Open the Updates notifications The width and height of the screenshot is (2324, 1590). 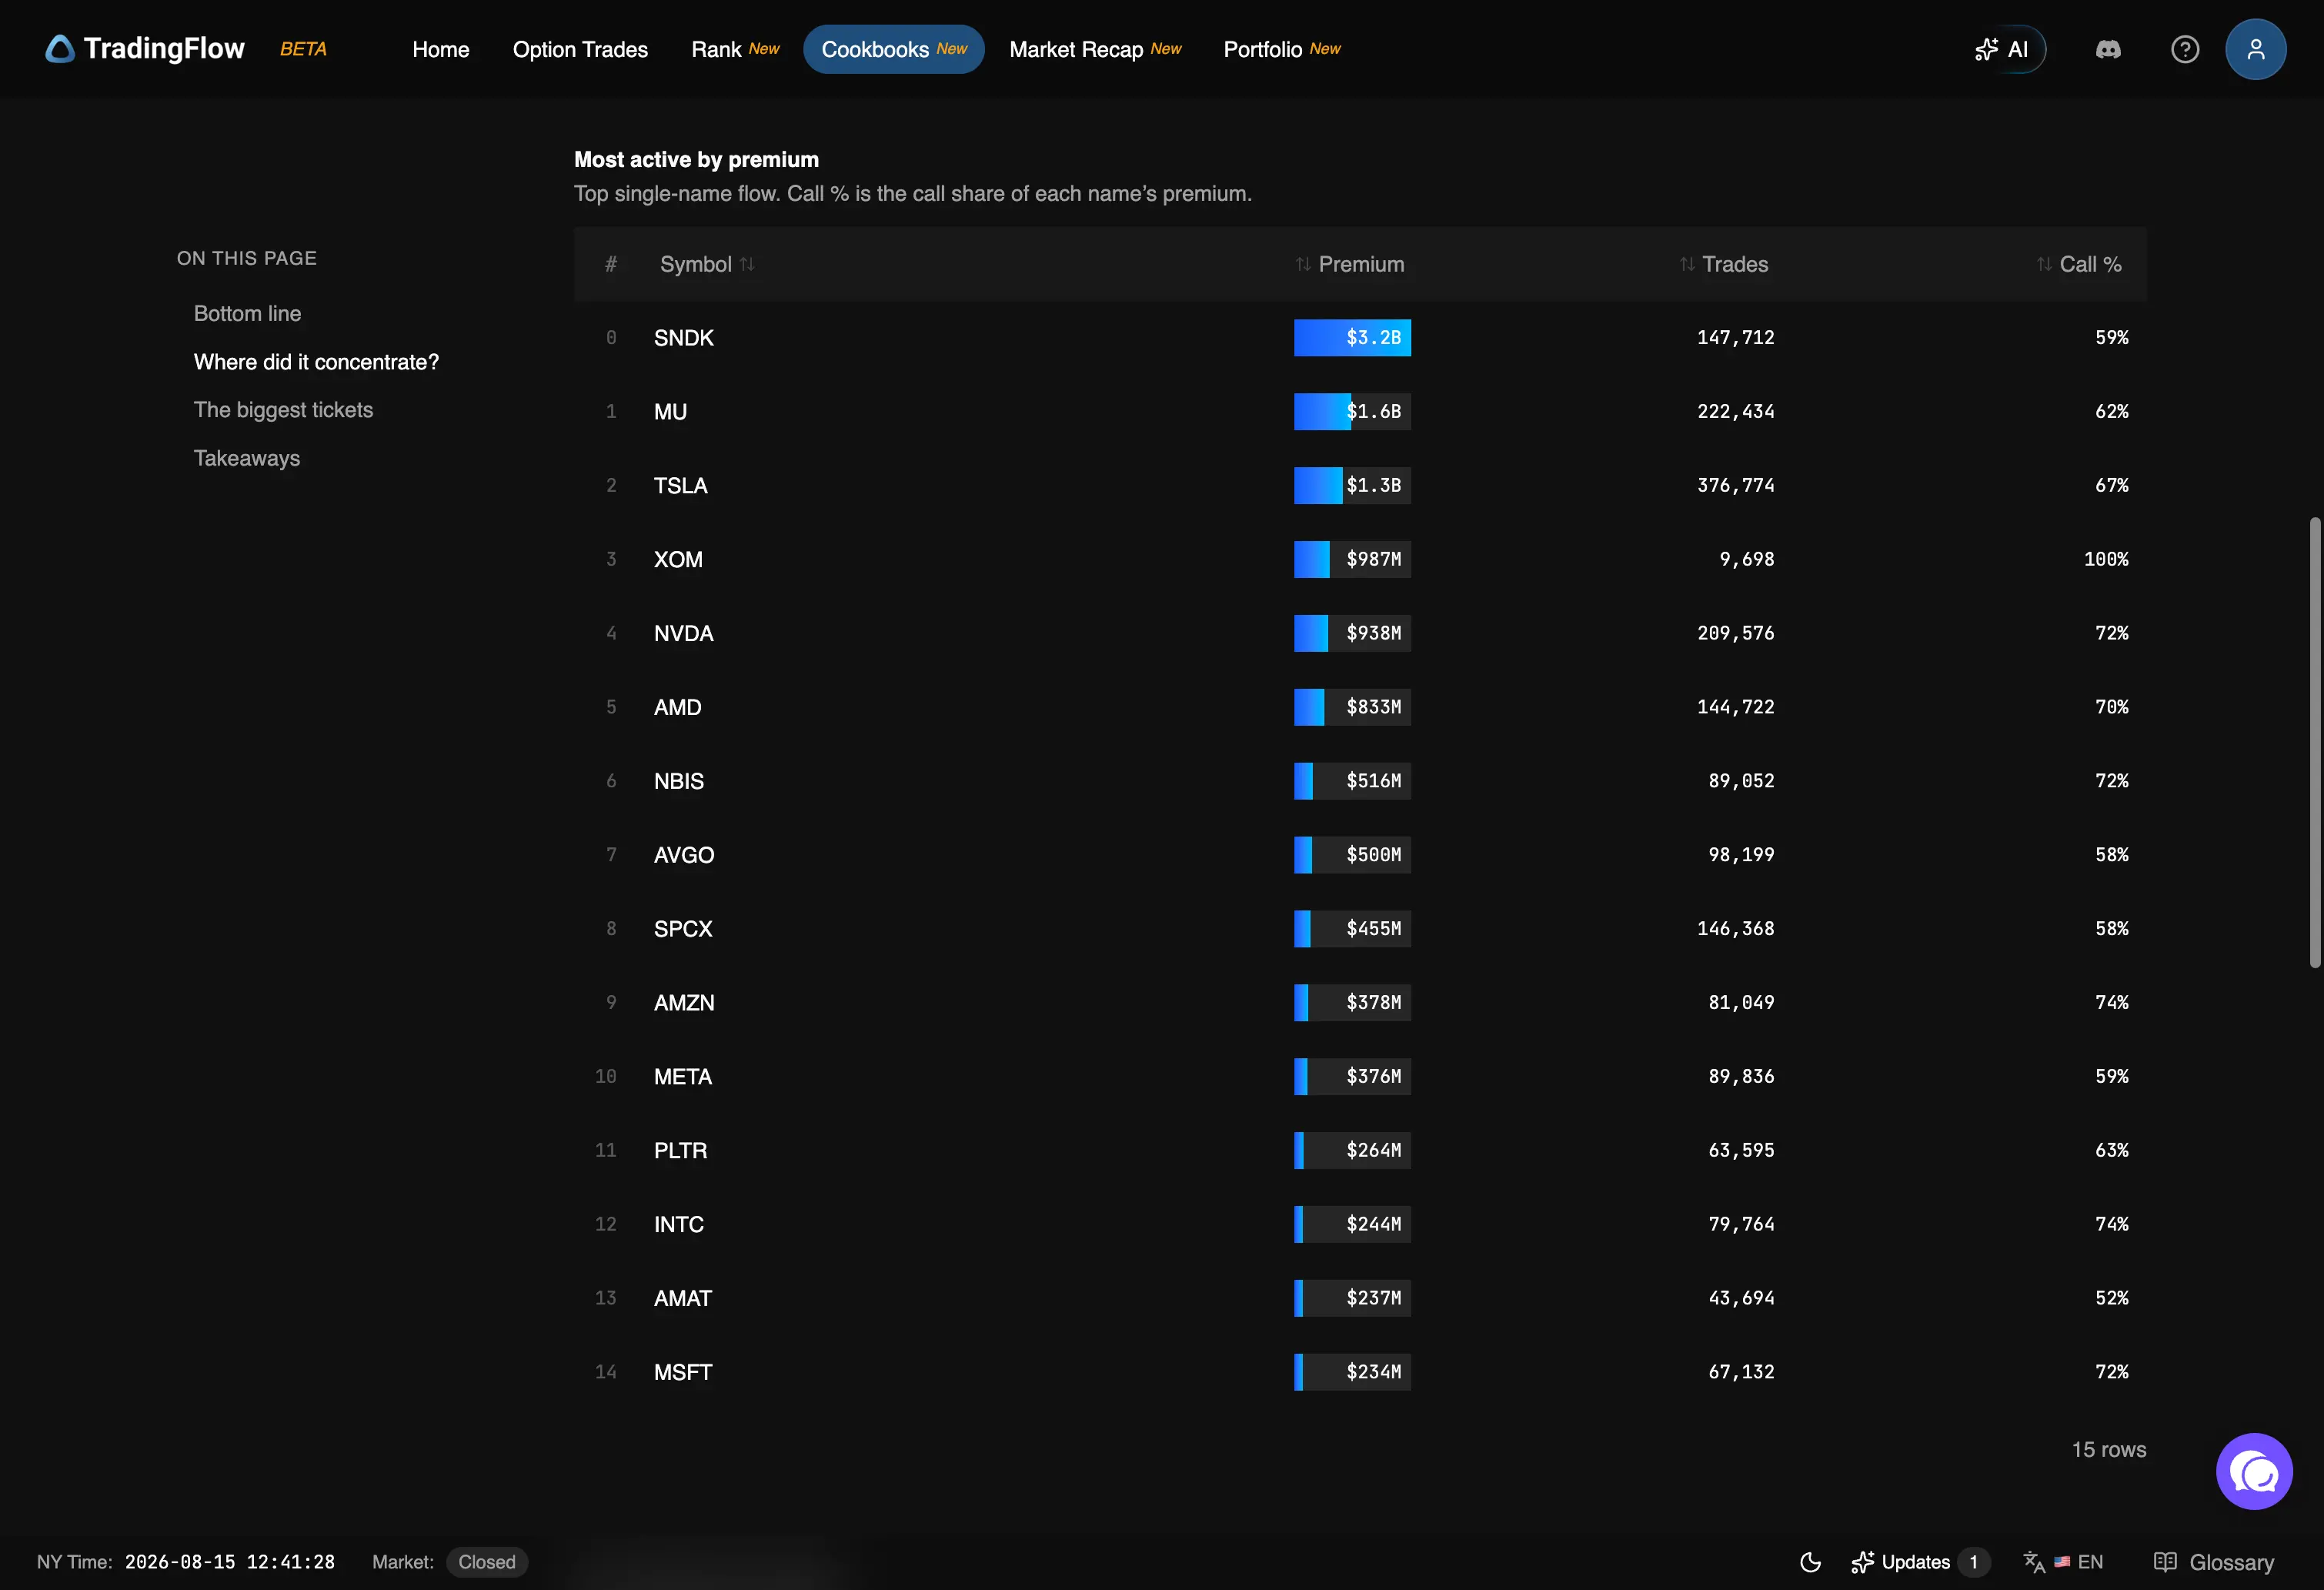click(1920, 1562)
